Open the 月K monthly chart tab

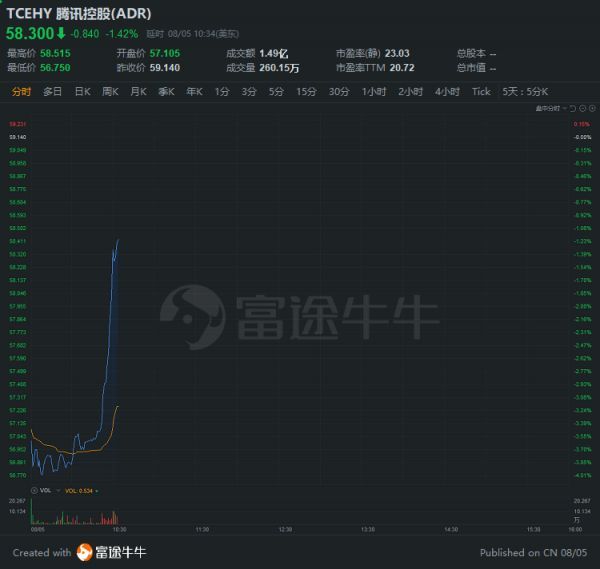[x=138, y=92]
